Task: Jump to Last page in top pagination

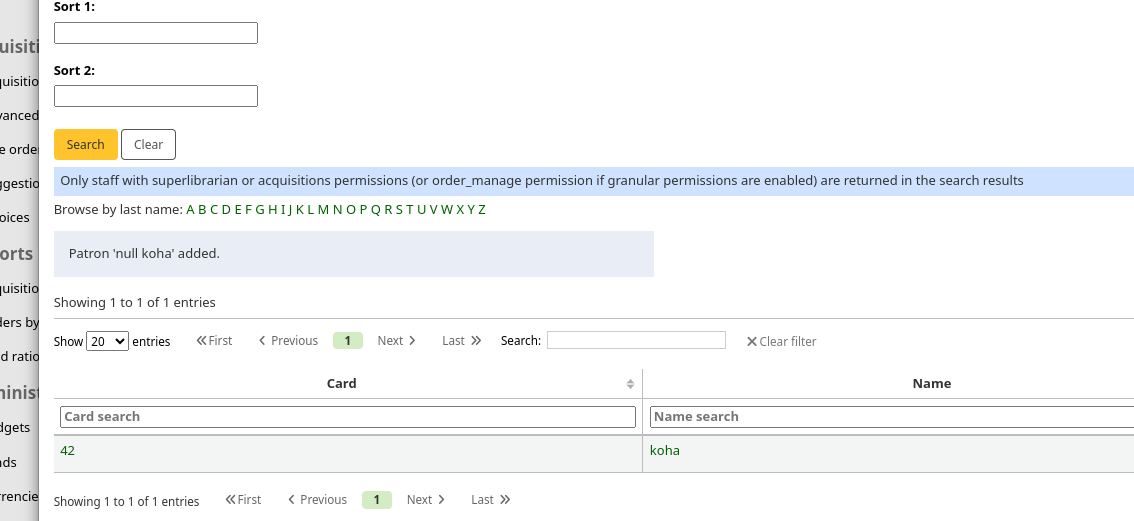Action: [461, 341]
